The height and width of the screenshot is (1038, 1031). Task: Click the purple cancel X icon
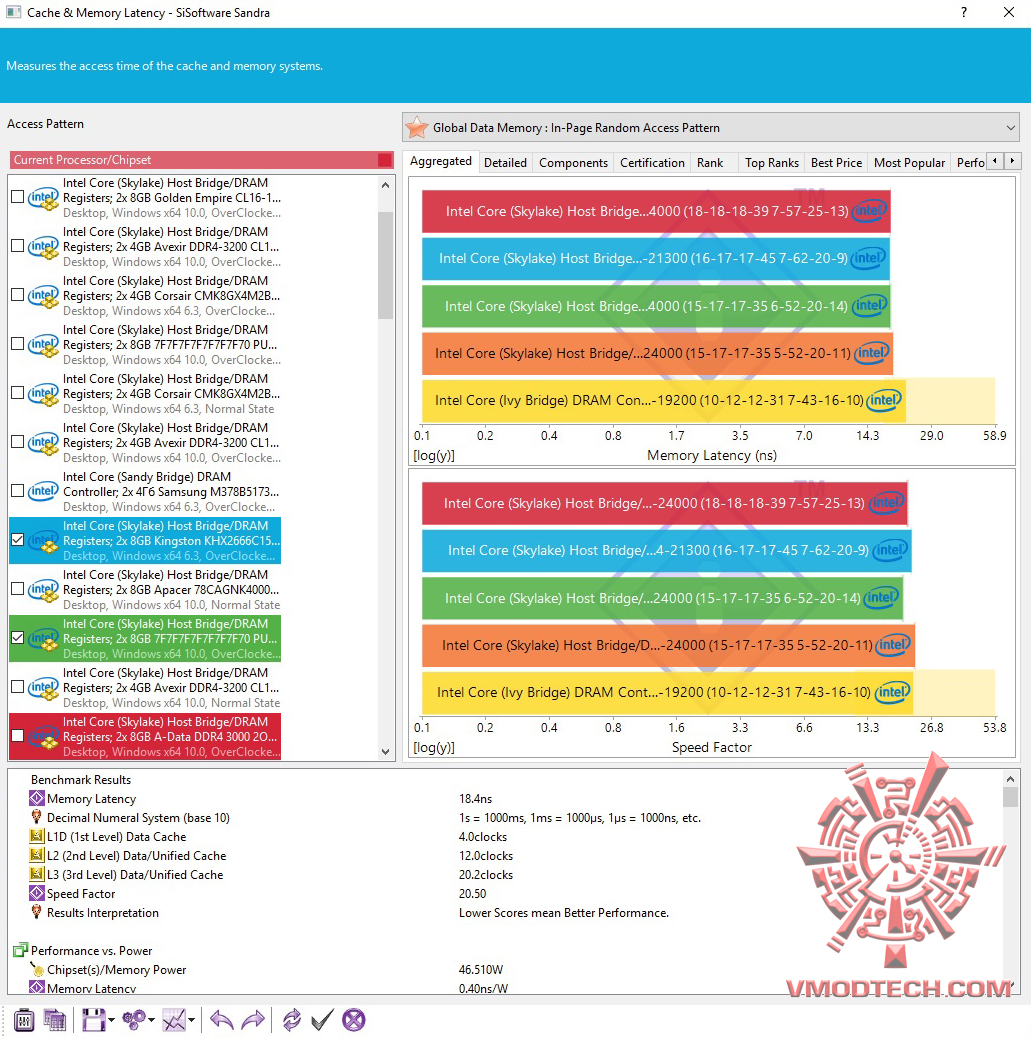pos(354,1019)
